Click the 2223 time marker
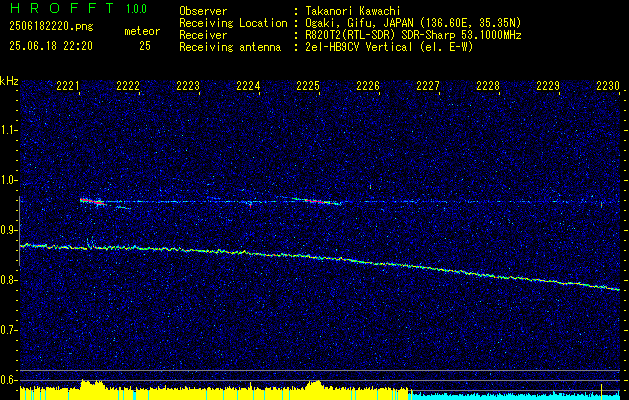 (188, 85)
